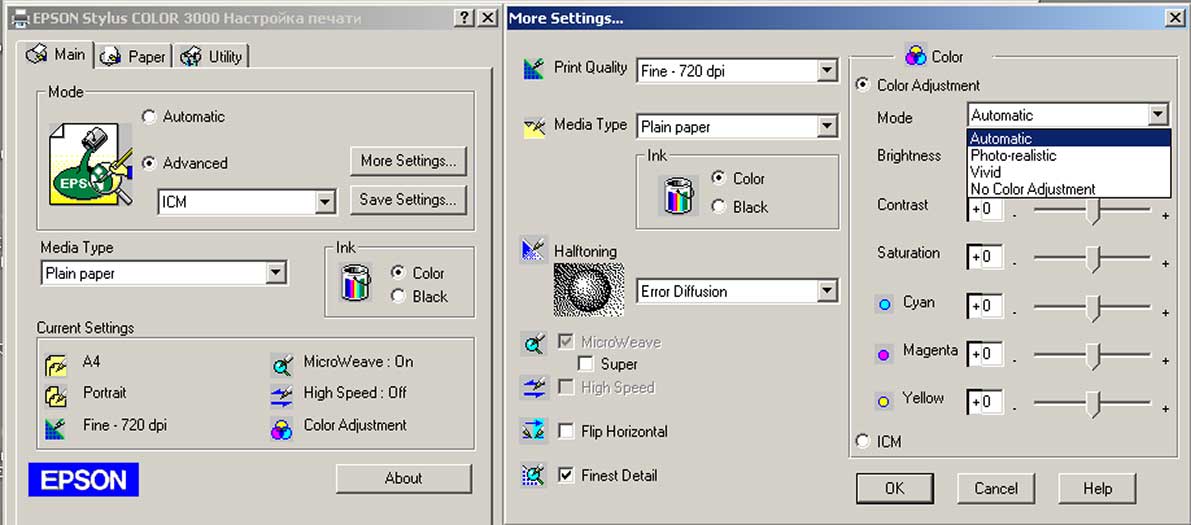
Task: Open the Error Diffusion halftoning dropdown
Action: 826,291
